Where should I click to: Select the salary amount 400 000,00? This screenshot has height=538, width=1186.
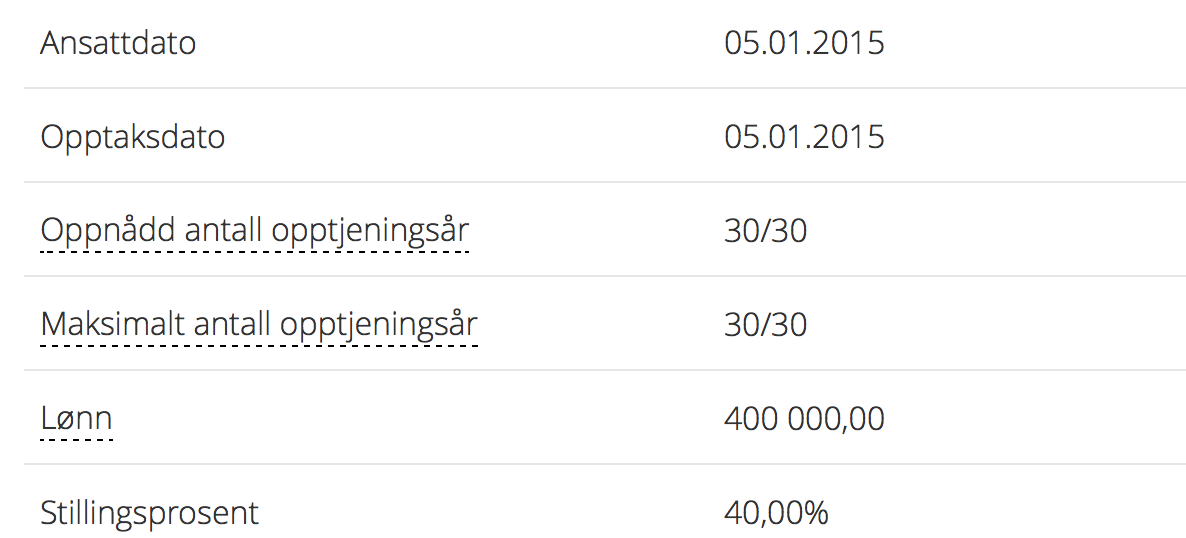[x=804, y=419]
